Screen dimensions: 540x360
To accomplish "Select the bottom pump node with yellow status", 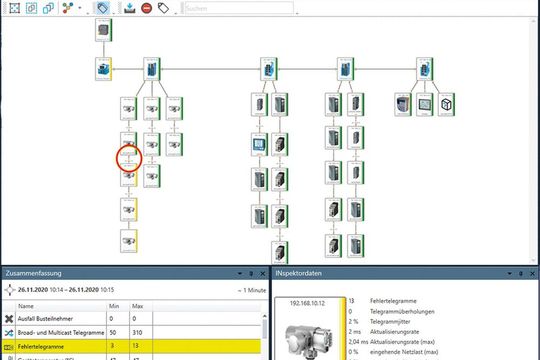I will click(x=129, y=241).
